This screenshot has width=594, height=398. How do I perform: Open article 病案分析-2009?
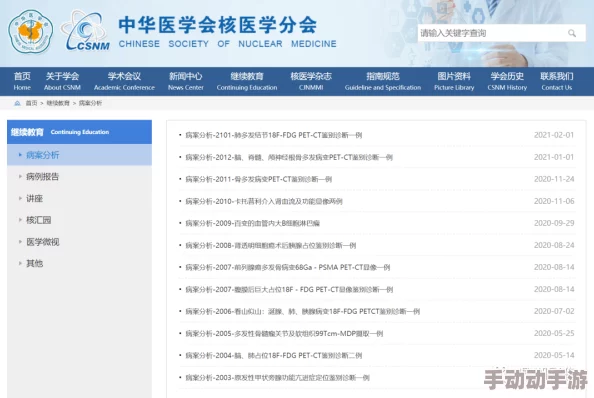click(x=253, y=223)
